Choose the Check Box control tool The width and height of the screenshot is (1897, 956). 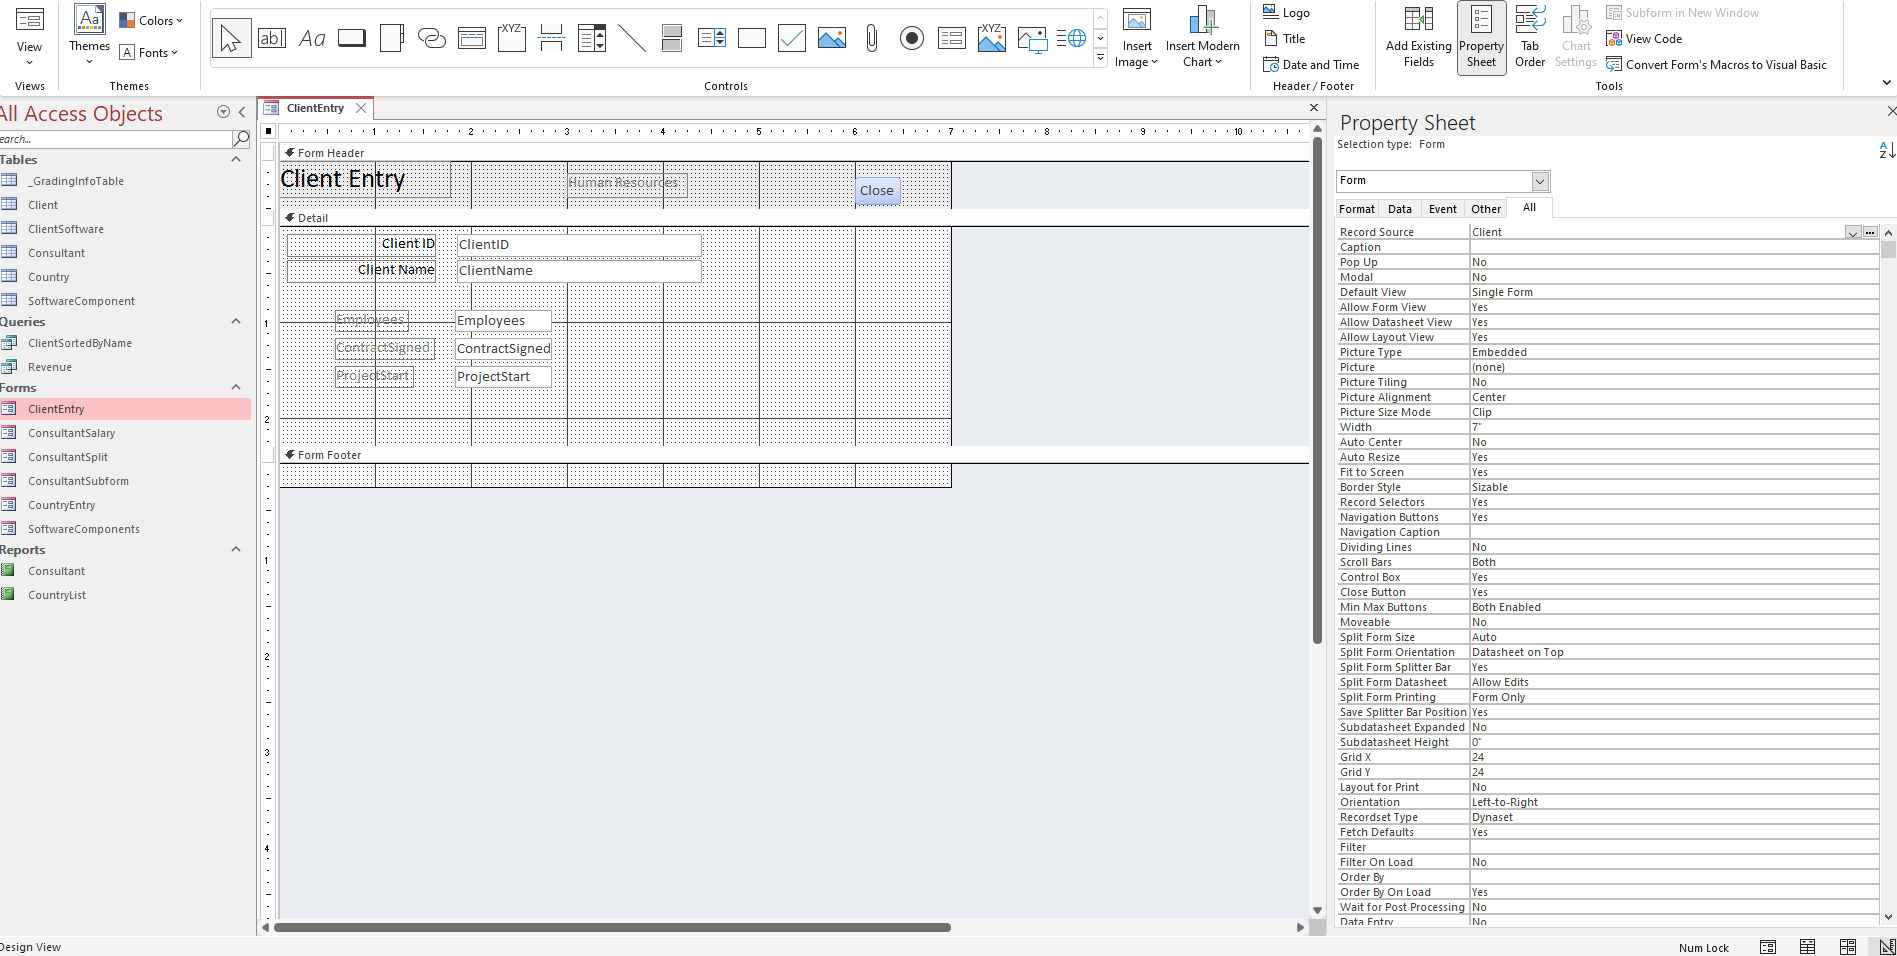pyautogui.click(x=791, y=37)
